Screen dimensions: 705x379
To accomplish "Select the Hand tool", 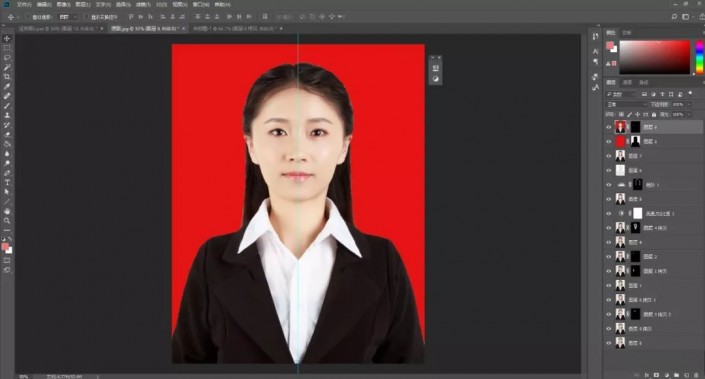I will point(7,211).
